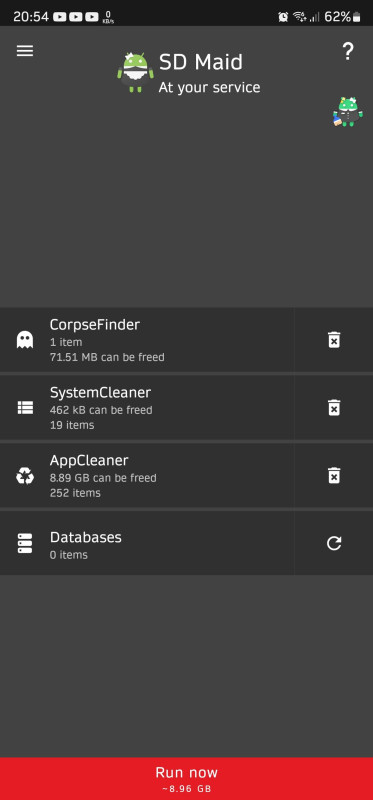Image resolution: width=373 pixels, height=800 pixels.
Task: Delete SystemCleaner results with trash icon
Action: coord(334,408)
